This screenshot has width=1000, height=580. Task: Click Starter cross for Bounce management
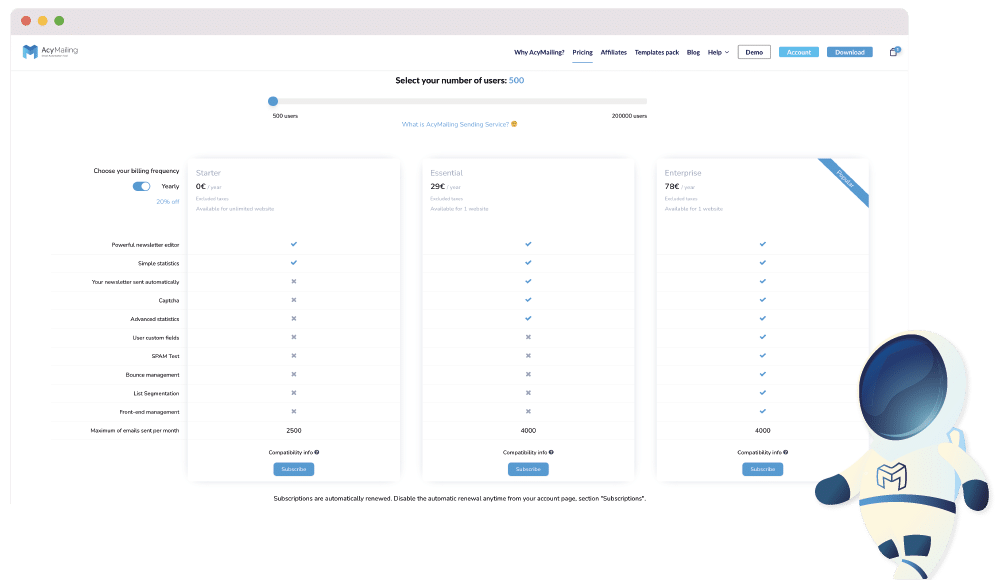tap(294, 375)
